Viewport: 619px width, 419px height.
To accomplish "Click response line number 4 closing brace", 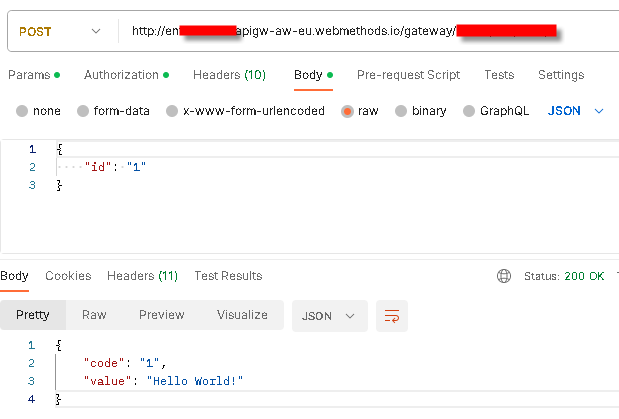I will point(58,399).
